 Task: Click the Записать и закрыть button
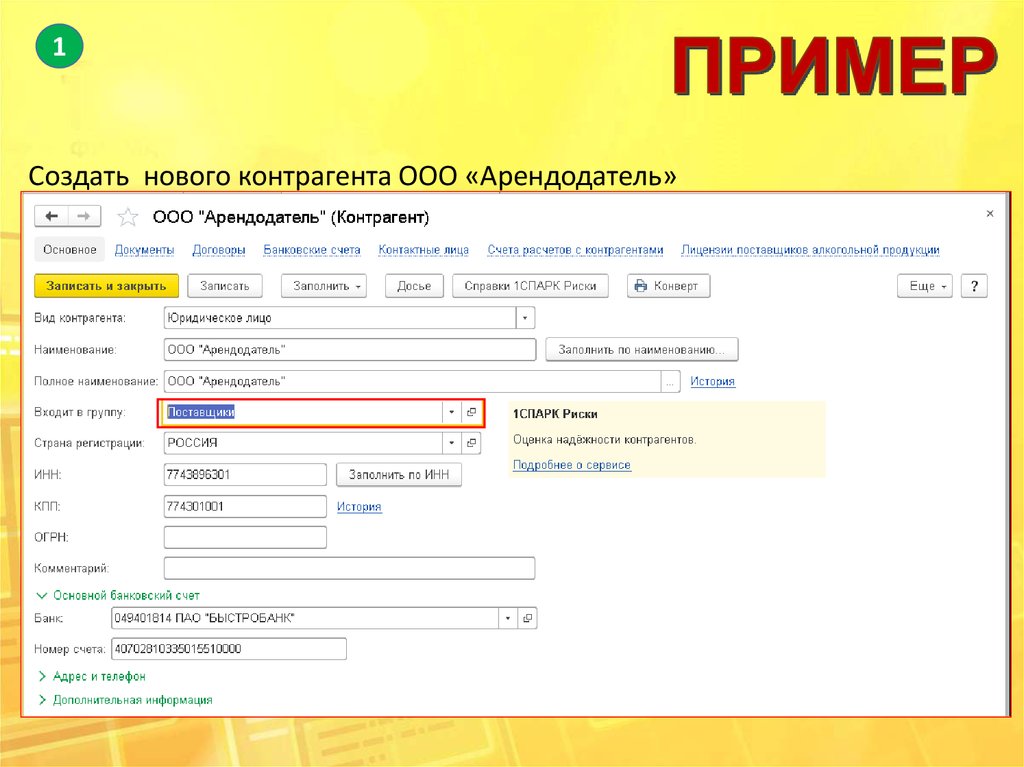click(x=106, y=286)
